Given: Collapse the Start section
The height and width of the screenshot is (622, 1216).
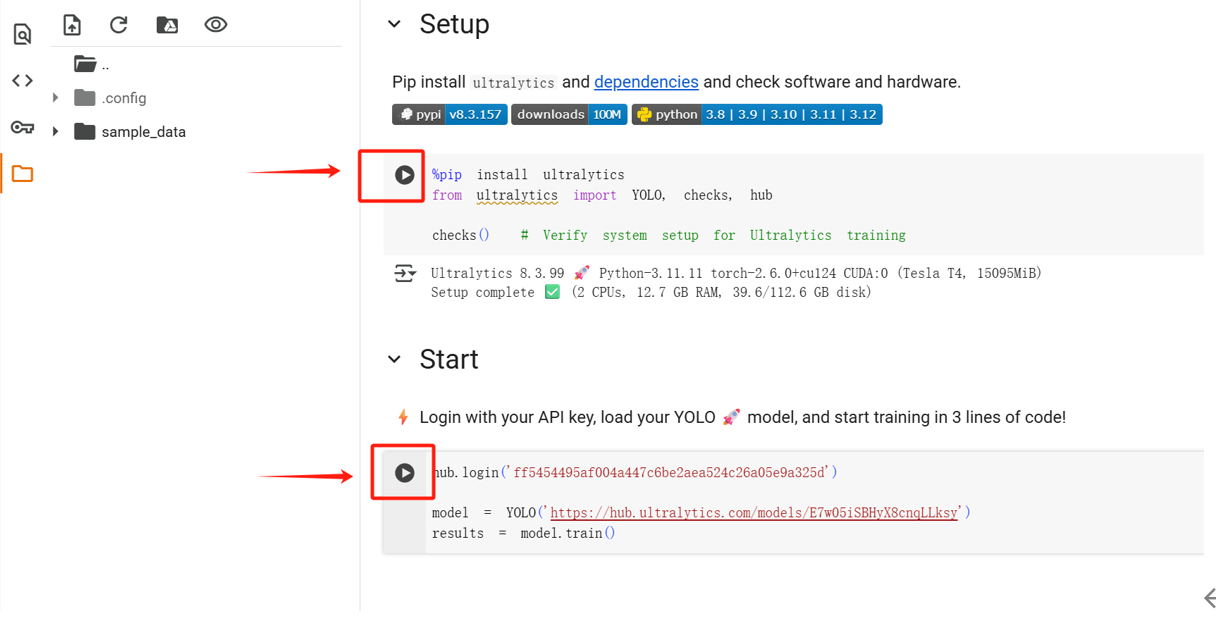Looking at the screenshot, I should click(x=394, y=359).
